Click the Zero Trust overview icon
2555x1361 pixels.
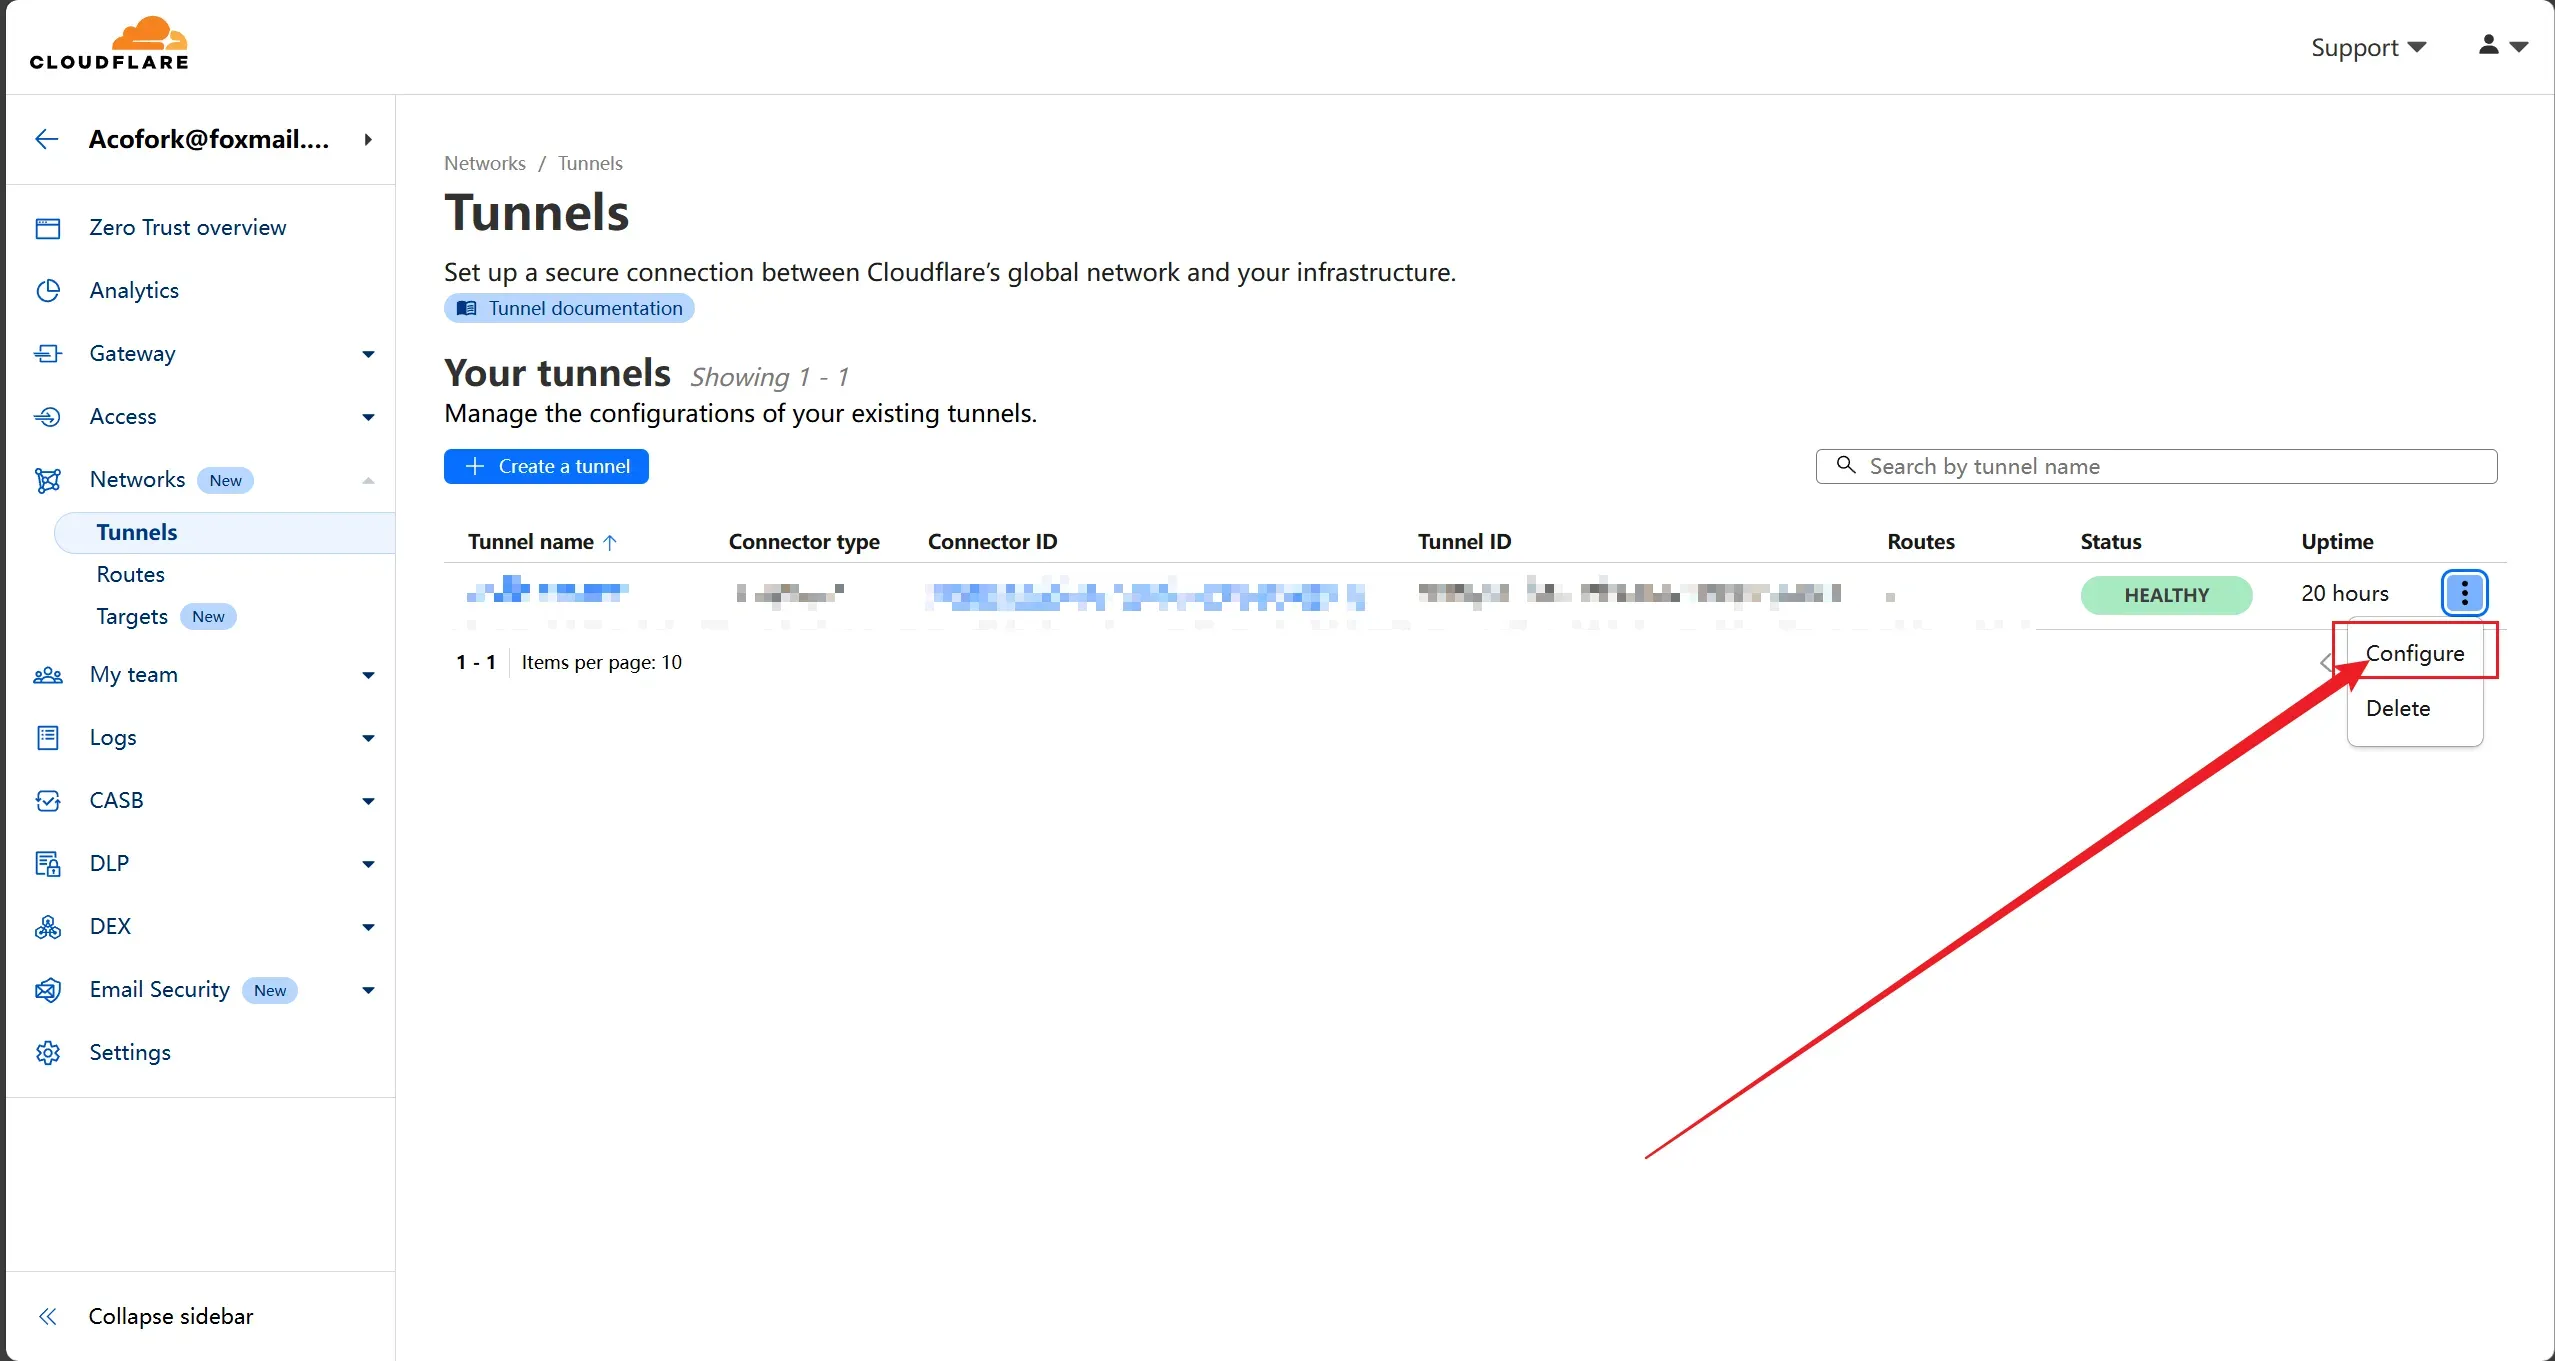coord(48,228)
